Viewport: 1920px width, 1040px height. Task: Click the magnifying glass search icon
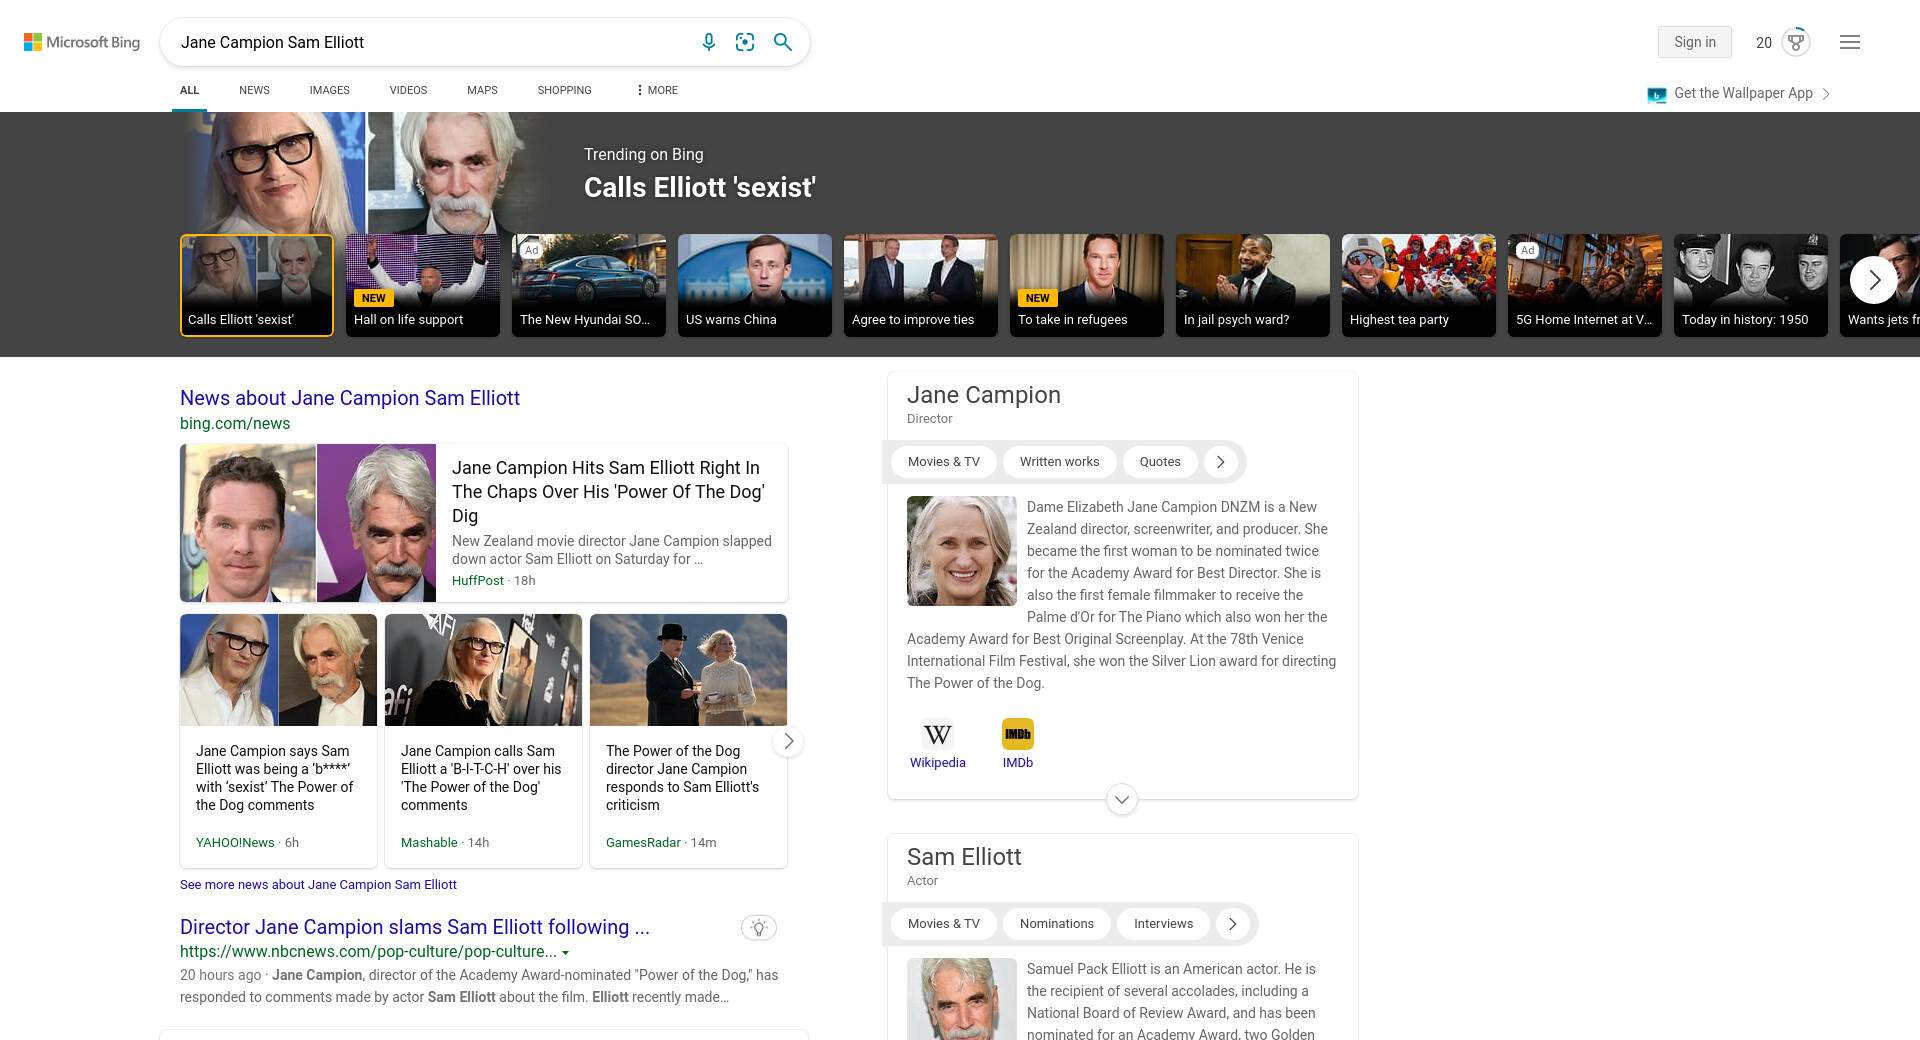783,42
